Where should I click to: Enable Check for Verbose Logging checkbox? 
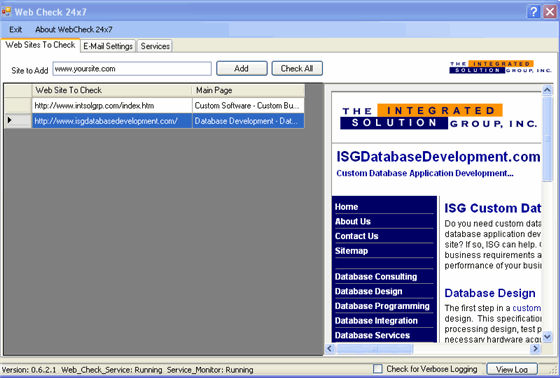pyautogui.click(x=378, y=369)
